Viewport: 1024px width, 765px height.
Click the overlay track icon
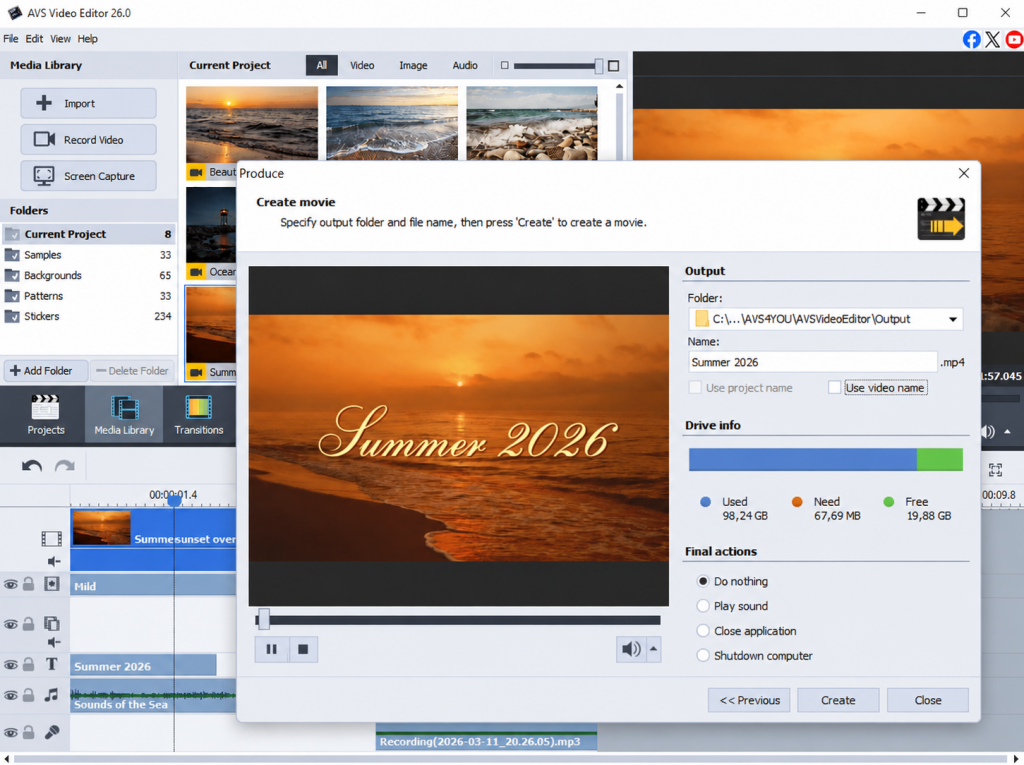tap(52, 623)
